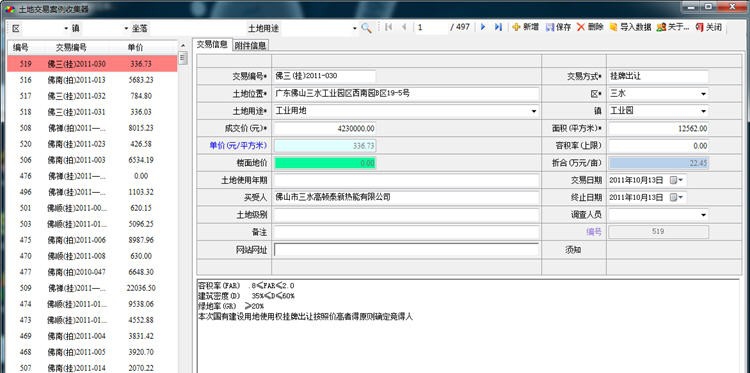Select list row 517 佛三(挂)2011-032
Viewport: 750px width, 373px height.
click(x=92, y=96)
